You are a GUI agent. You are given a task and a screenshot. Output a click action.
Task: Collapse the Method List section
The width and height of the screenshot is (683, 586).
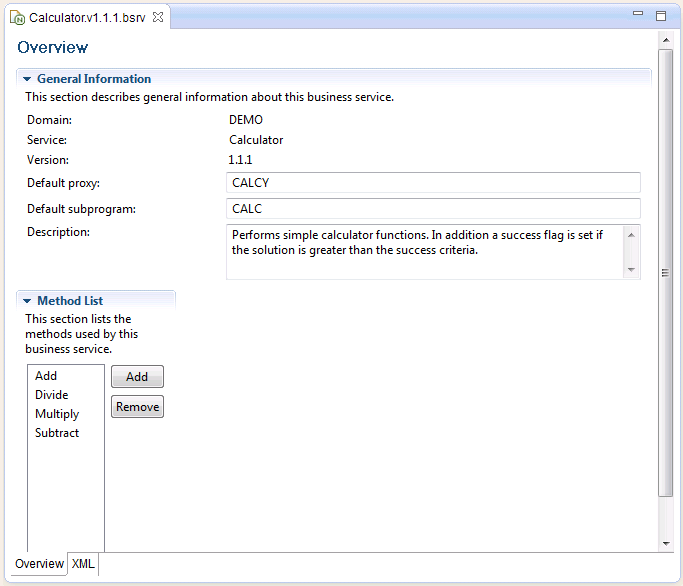27,301
